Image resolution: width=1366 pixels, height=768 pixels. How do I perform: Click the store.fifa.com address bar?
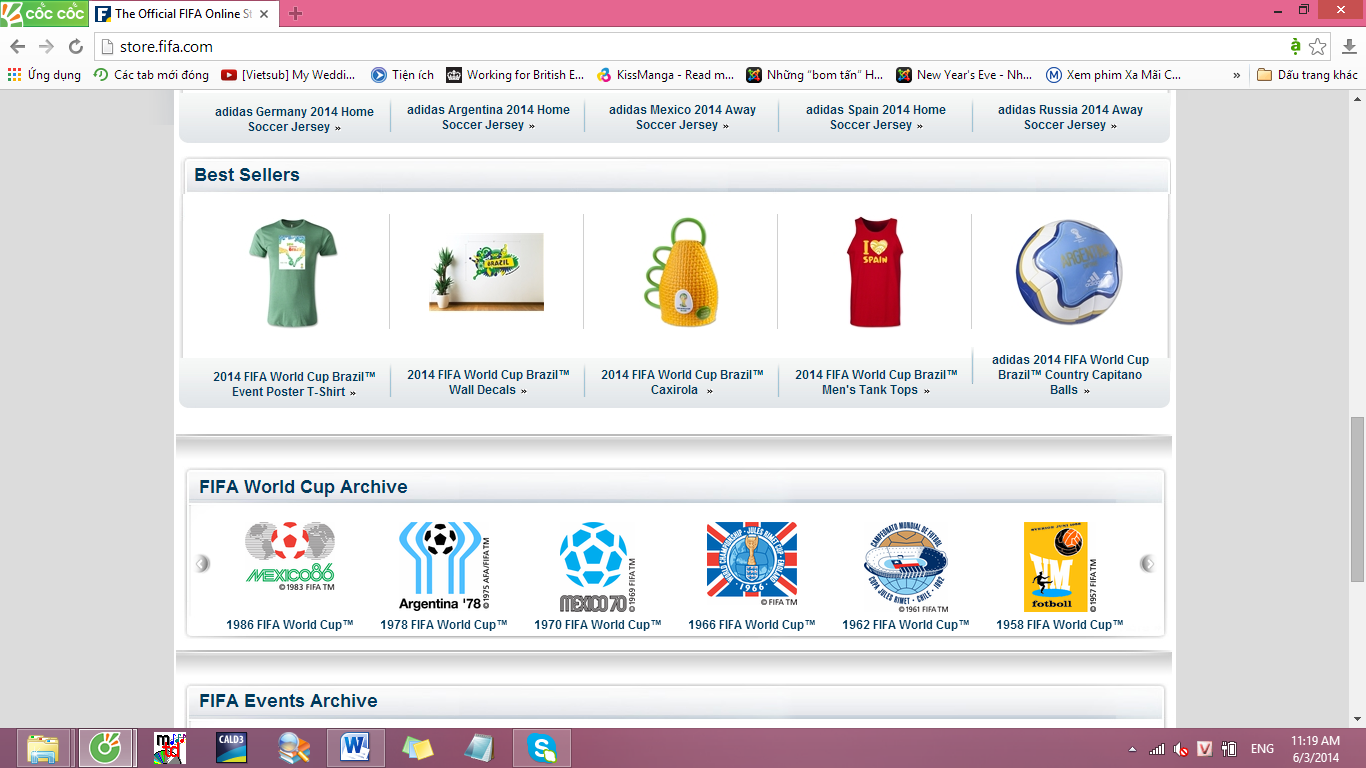[690, 47]
